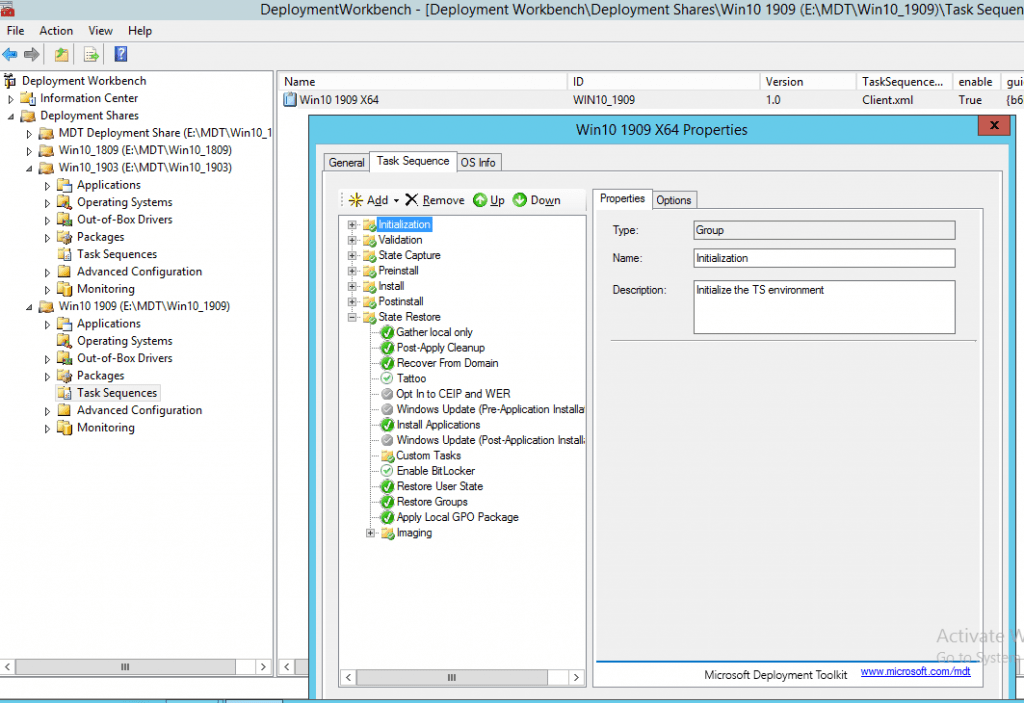Expand the Validation group
Viewport: 1024px width, 703px height.
coord(352,240)
